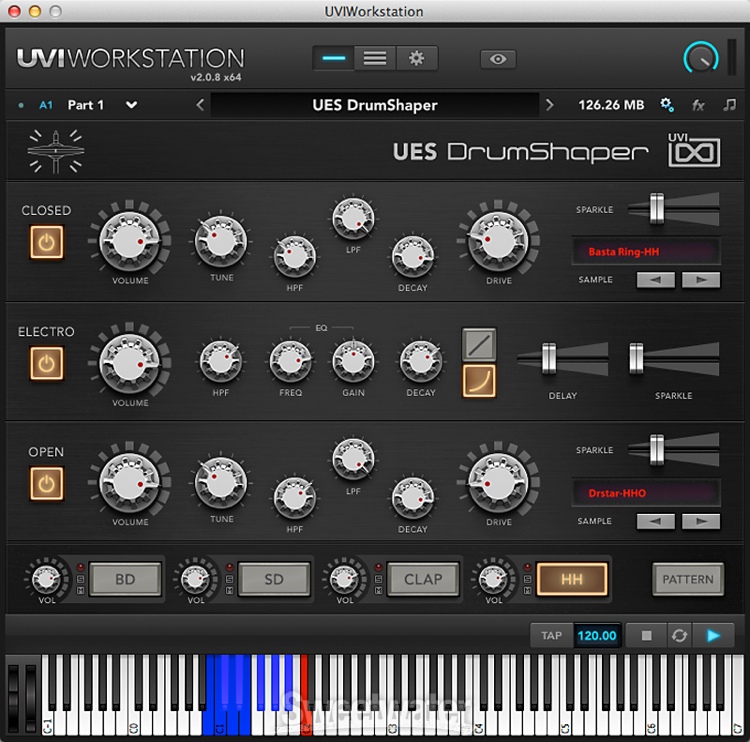Image resolution: width=750 pixels, height=742 pixels.
Task: Click the CLOSED section DRIVE knob
Action: [x=498, y=241]
